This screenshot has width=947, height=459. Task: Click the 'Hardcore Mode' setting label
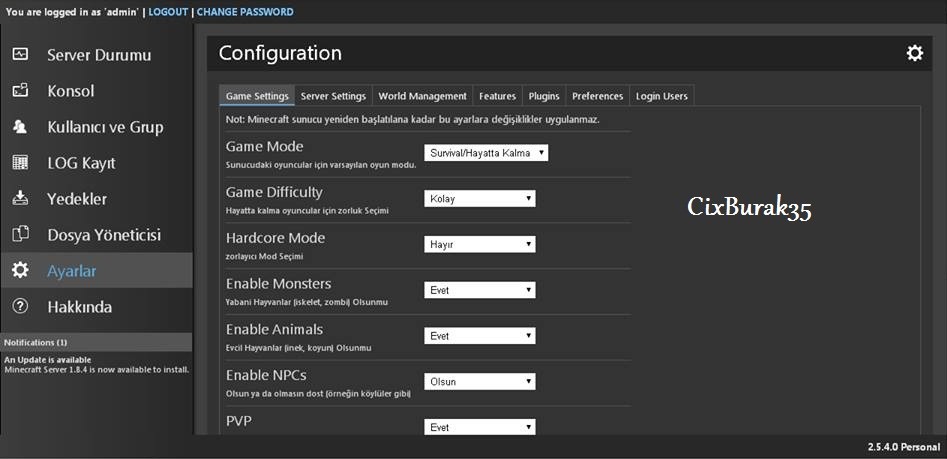[x=275, y=238]
